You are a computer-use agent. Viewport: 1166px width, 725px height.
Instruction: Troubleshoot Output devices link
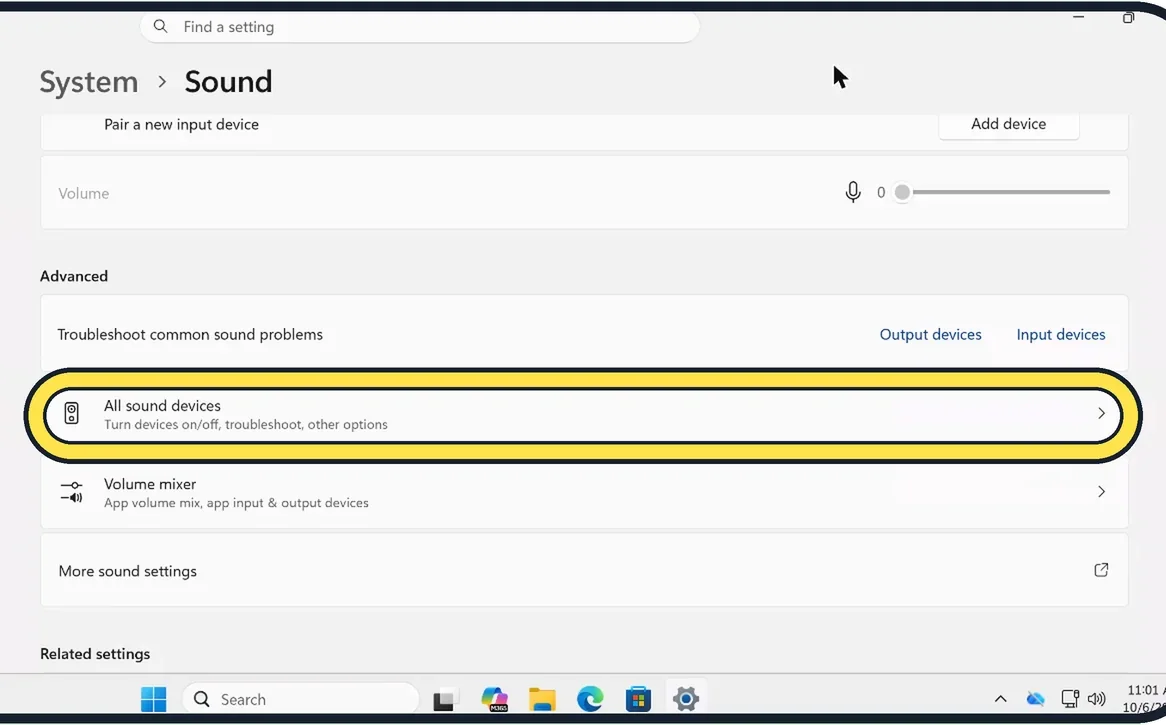point(930,335)
